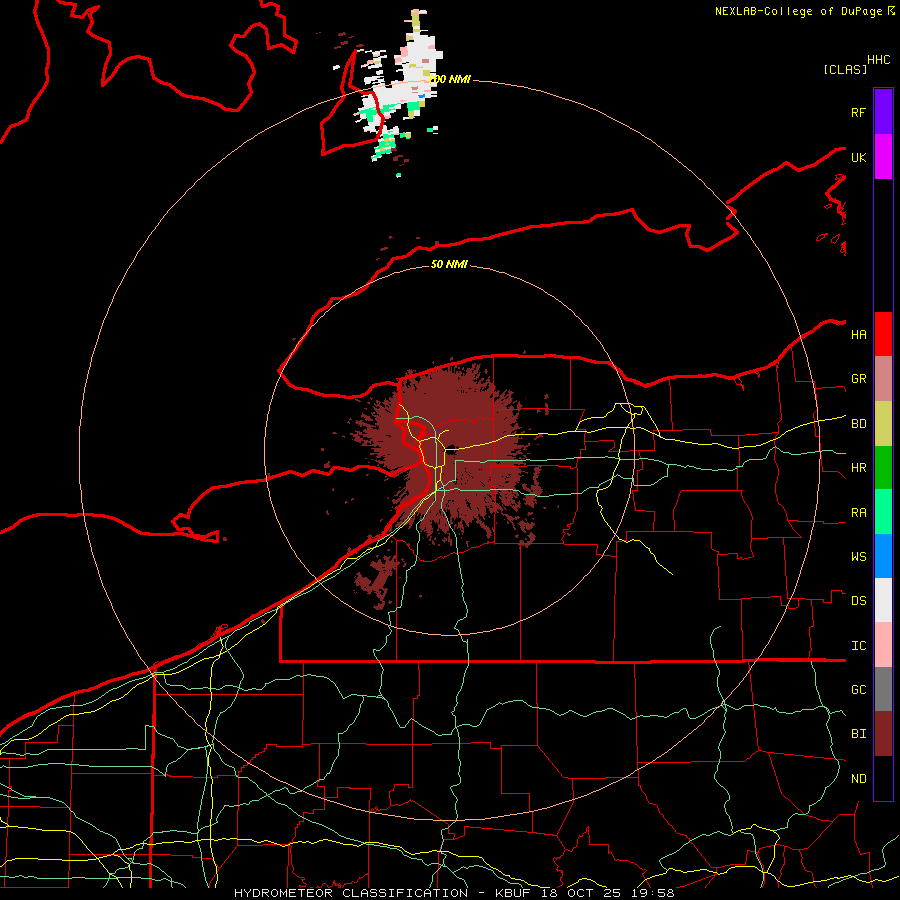Click the HYDROMETEOR CLASSIFICATION title text
The height and width of the screenshot is (900, 900).
(x=351, y=893)
